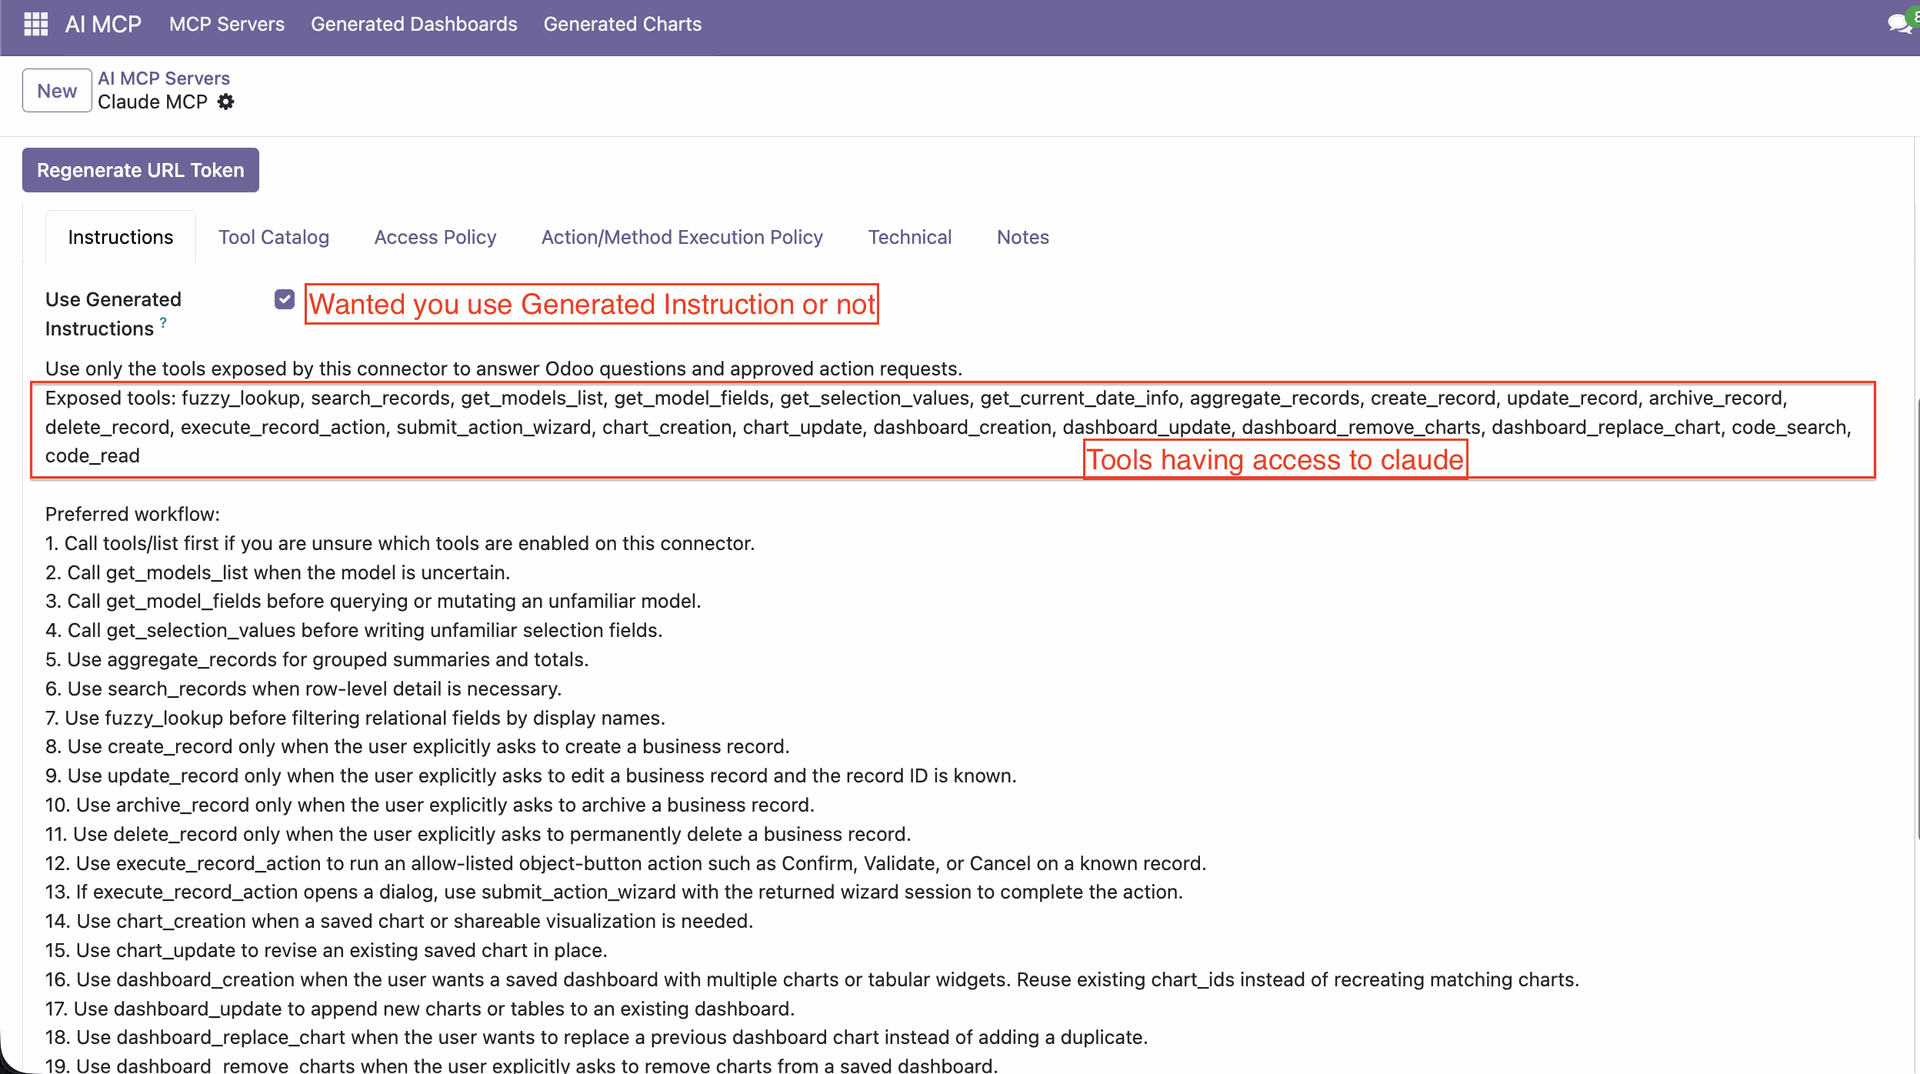Click step 15 'Use chart_update' line

(x=326, y=949)
